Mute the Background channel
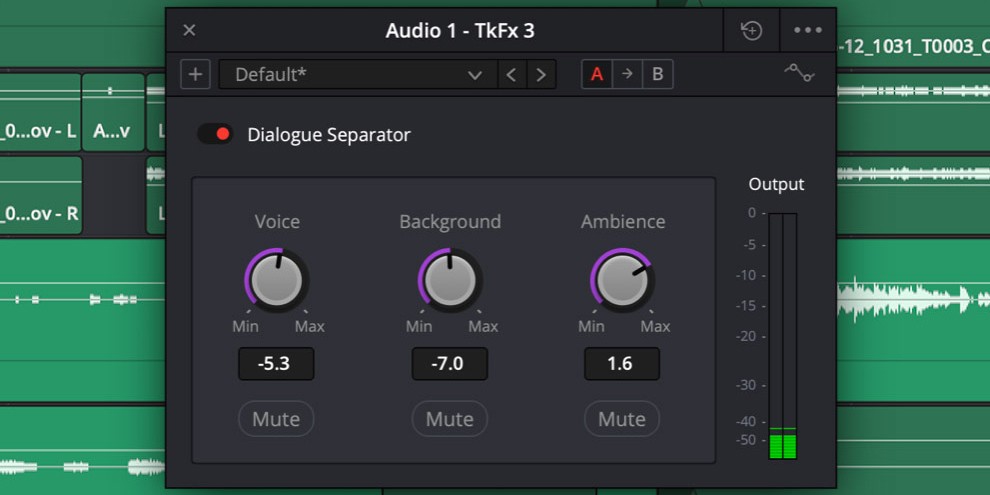This screenshot has height=495, width=990. click(x=449, y=419)
